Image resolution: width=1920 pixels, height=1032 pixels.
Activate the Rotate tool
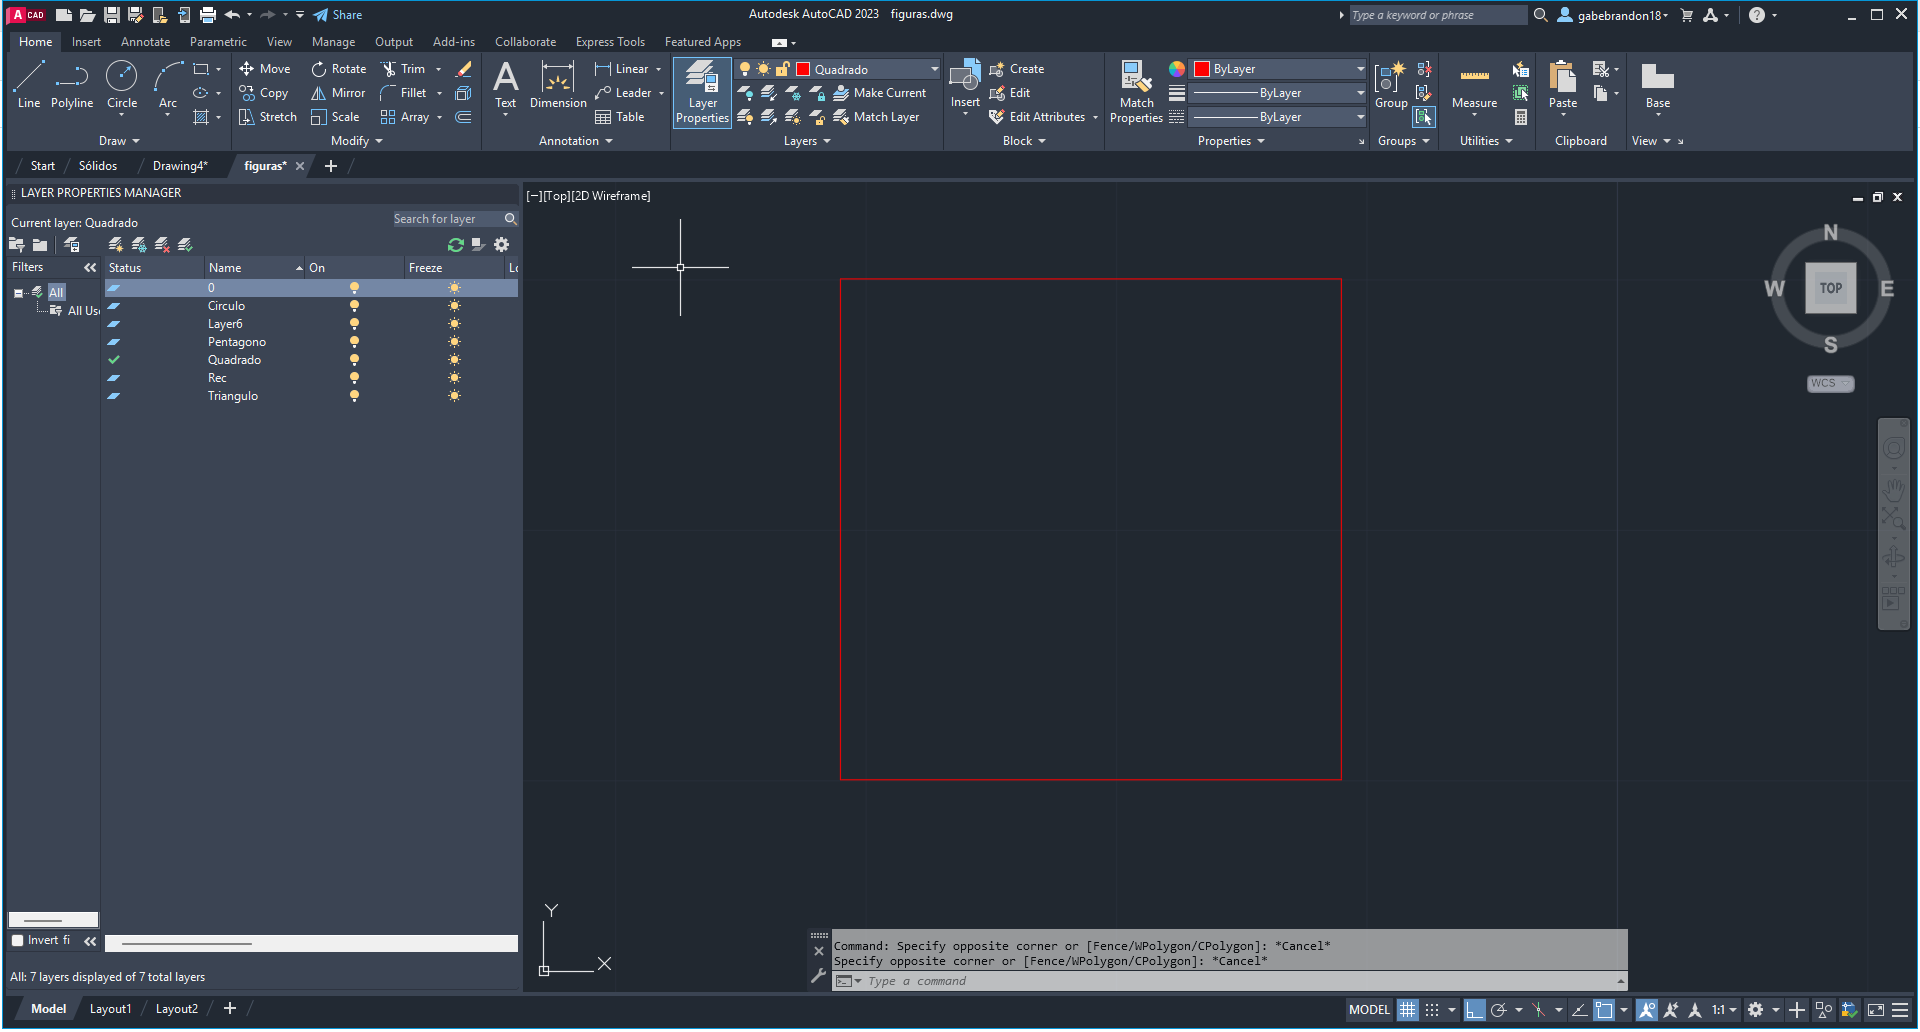[x=339, y=69]
